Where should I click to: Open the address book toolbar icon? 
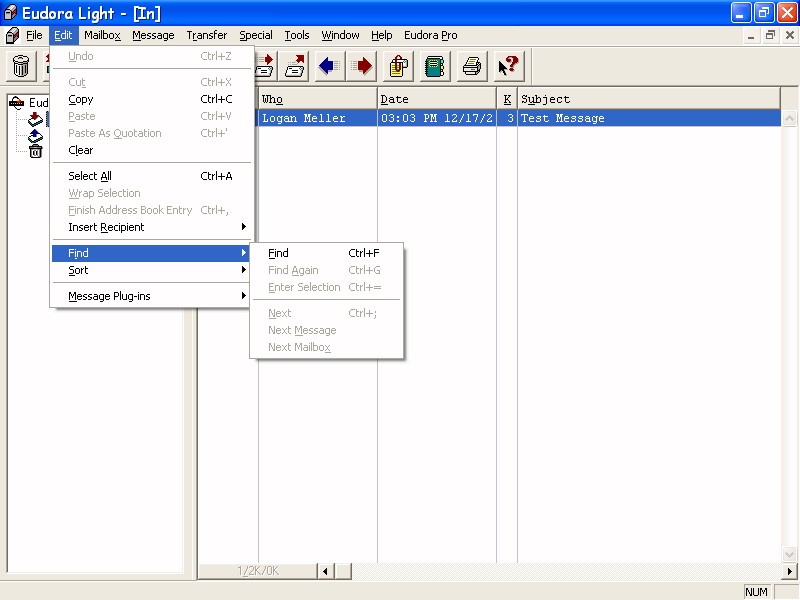[435, 66]
